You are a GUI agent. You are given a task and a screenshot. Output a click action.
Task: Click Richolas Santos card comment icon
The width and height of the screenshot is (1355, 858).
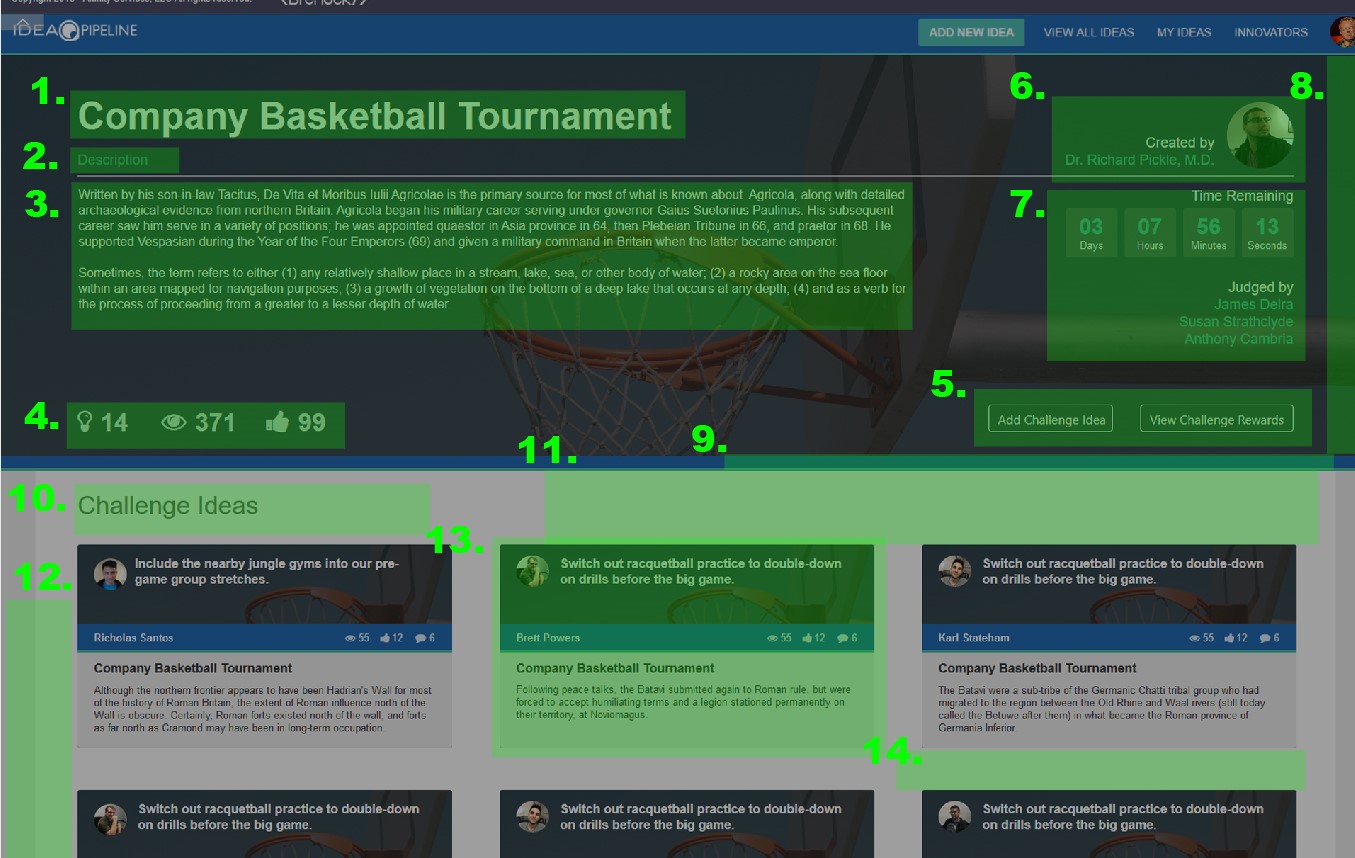pos(421,638)
